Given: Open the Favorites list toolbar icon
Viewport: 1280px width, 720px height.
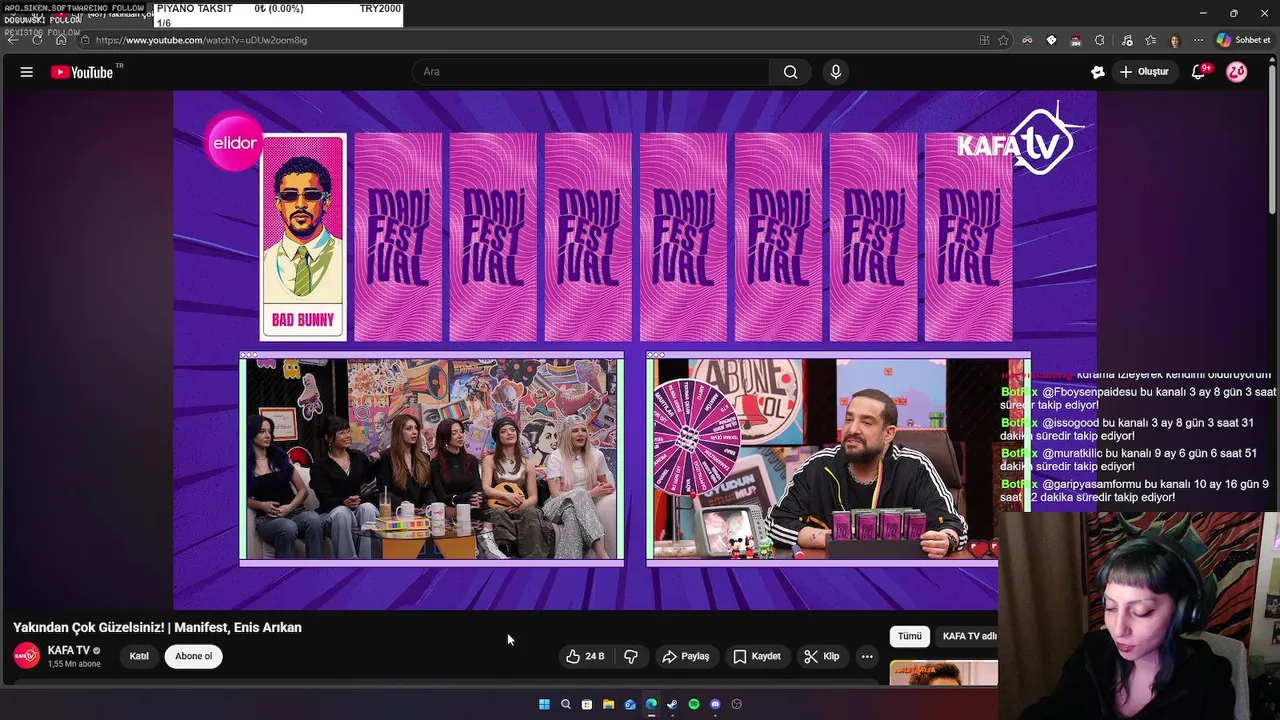Looking at the screenshot, I should coord(1151,40).
